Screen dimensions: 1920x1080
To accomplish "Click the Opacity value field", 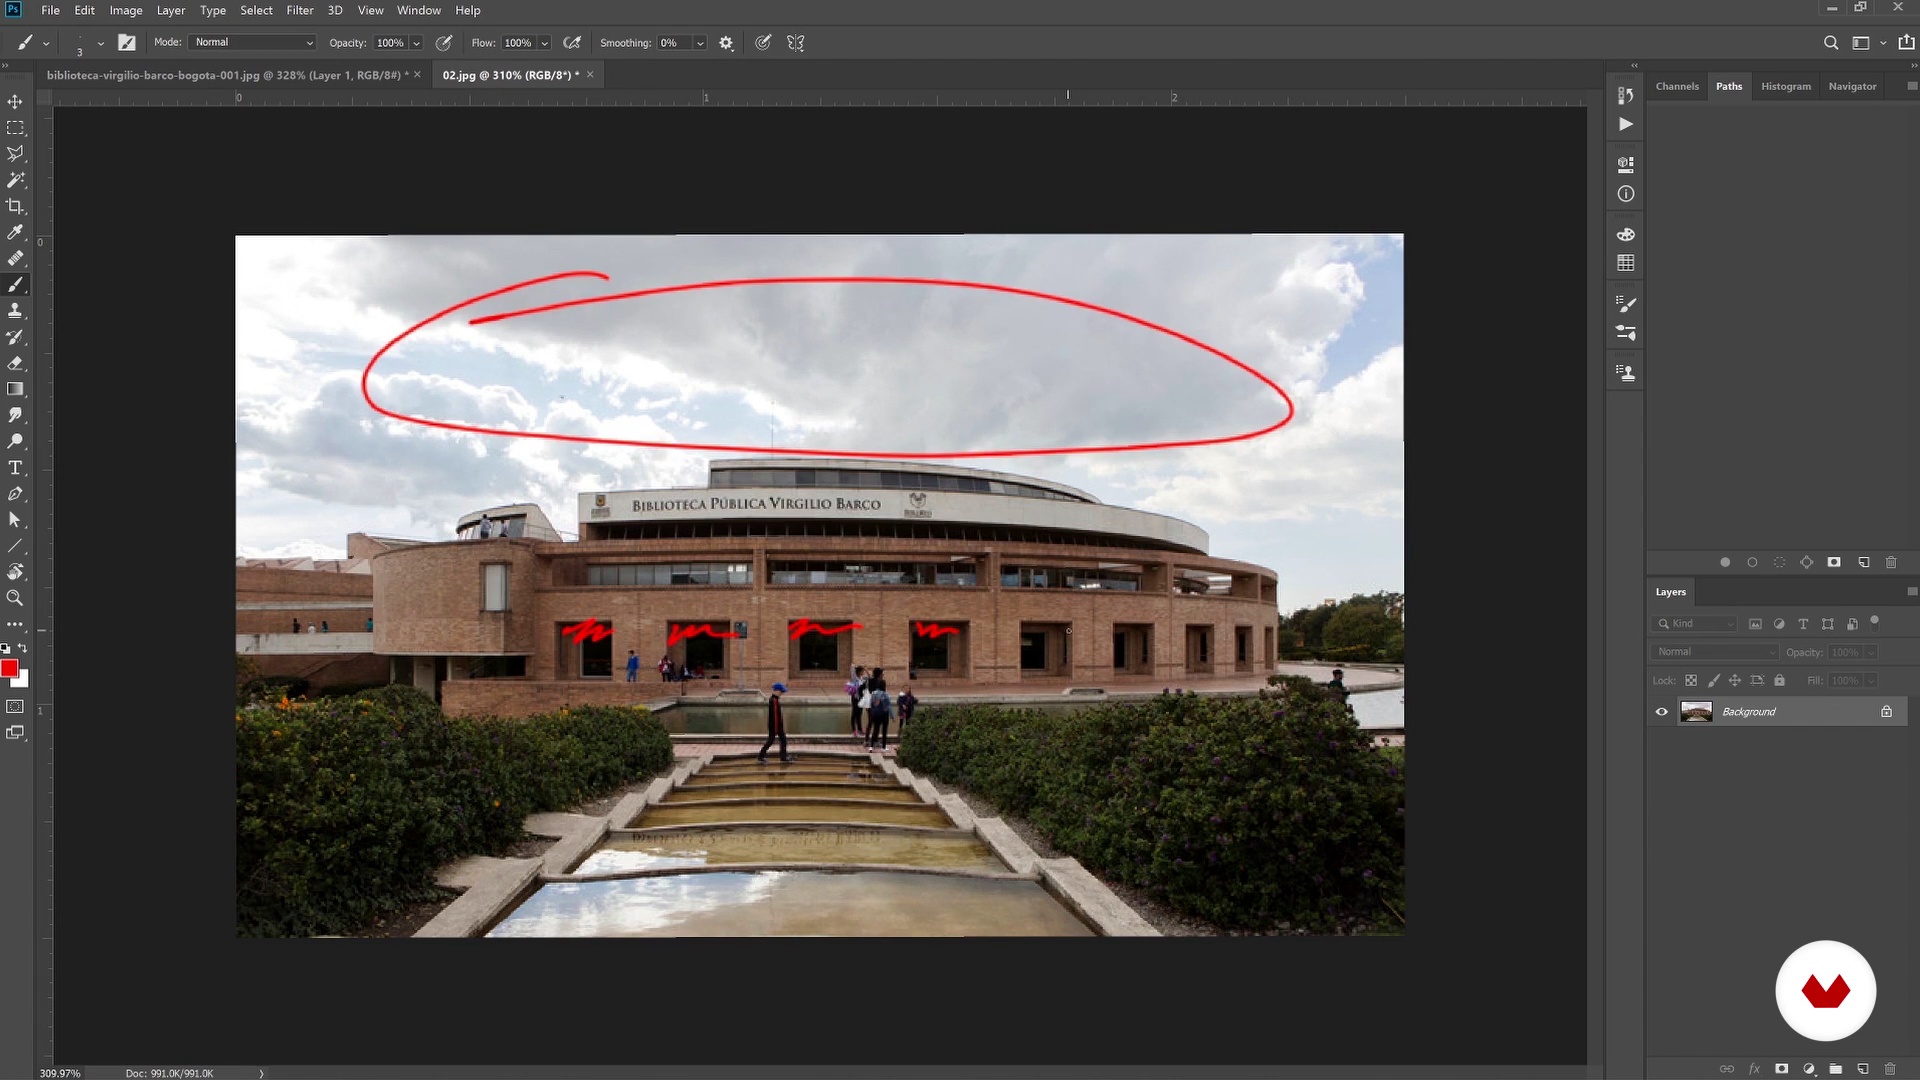I will pos(390,43).
